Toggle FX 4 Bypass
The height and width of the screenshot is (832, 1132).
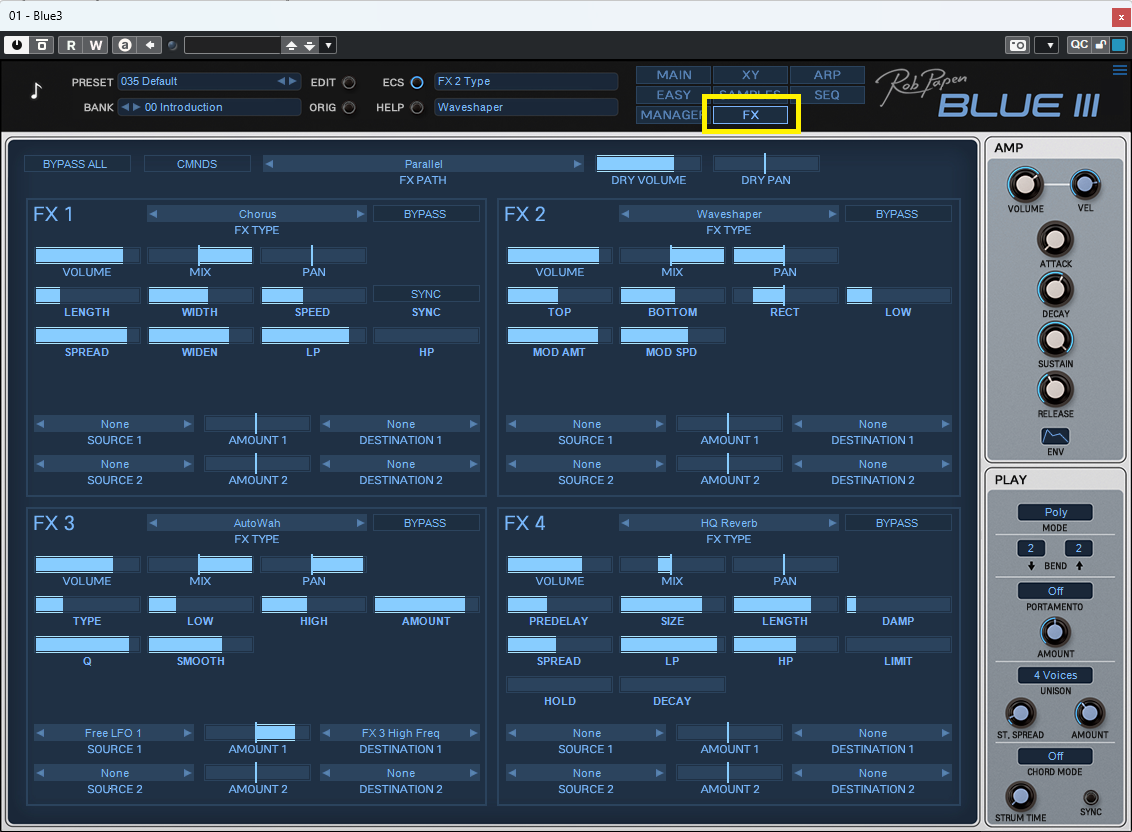pyautogui.click(x=897, y=523)
